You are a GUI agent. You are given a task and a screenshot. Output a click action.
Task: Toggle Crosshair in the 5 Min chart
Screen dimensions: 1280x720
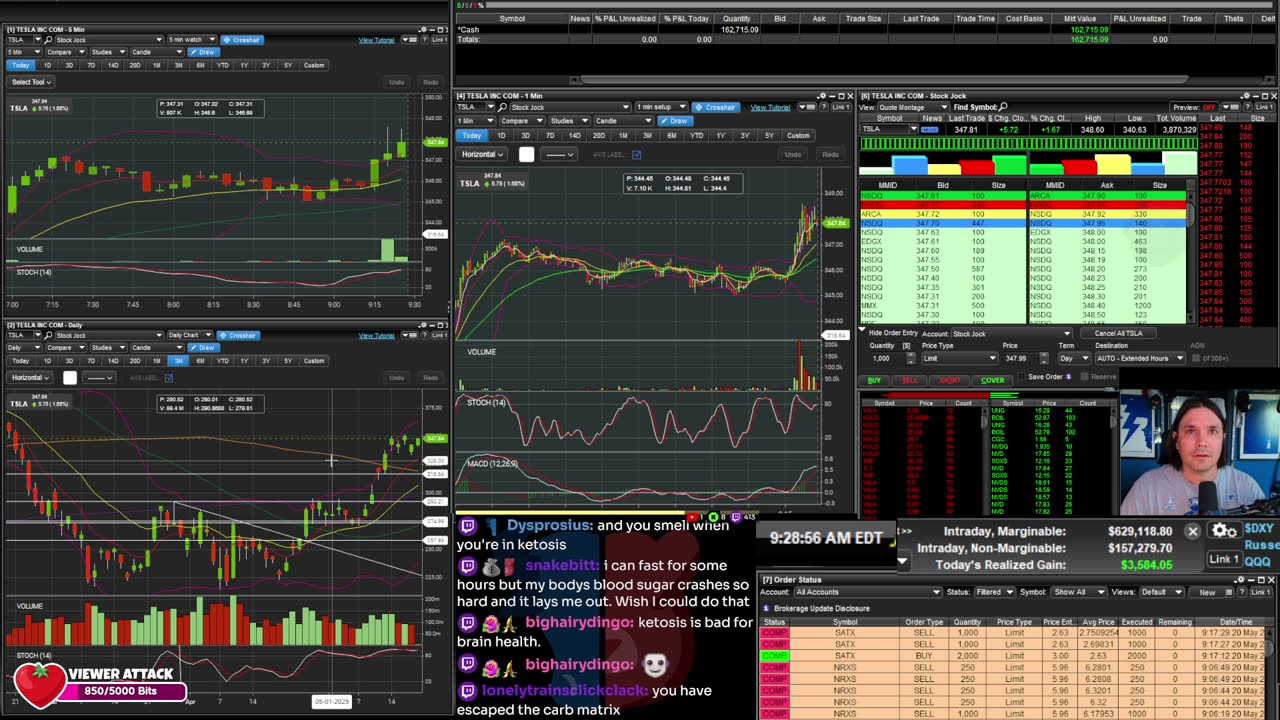tap(242, 40)
